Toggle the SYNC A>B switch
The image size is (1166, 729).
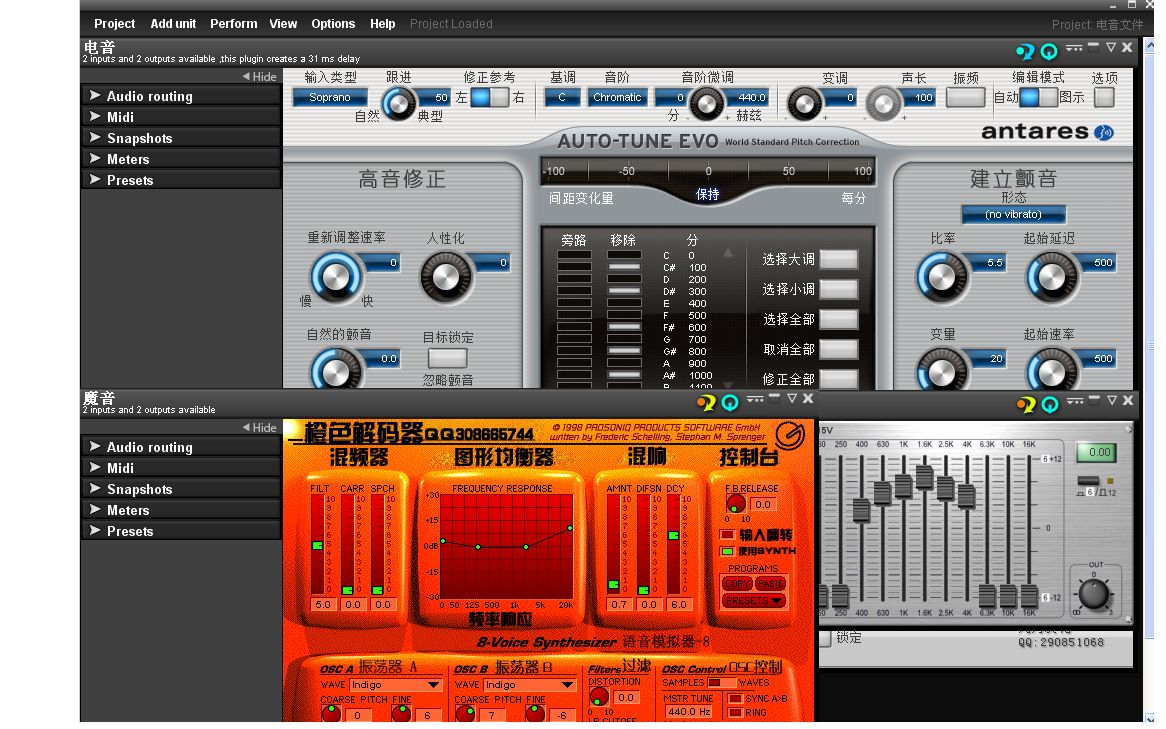click(735, 699)
